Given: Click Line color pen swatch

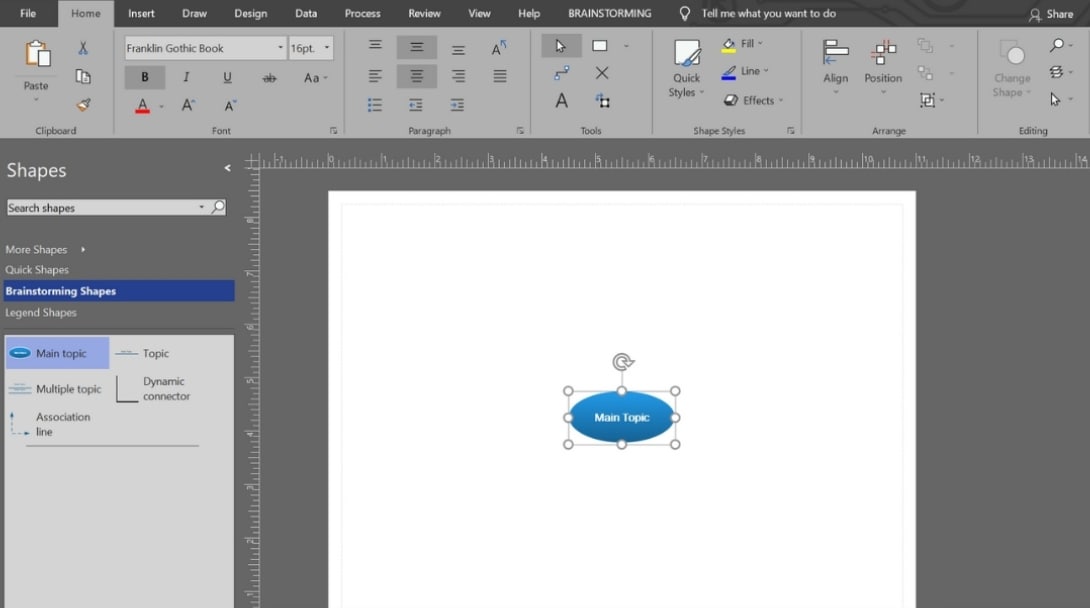Looking at the screenshot, I should click(729, 72).
